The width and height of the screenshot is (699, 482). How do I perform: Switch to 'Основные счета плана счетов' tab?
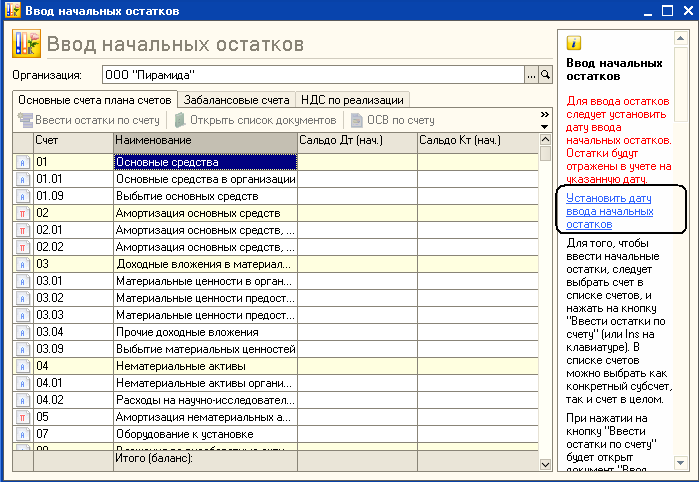point(95,100)
